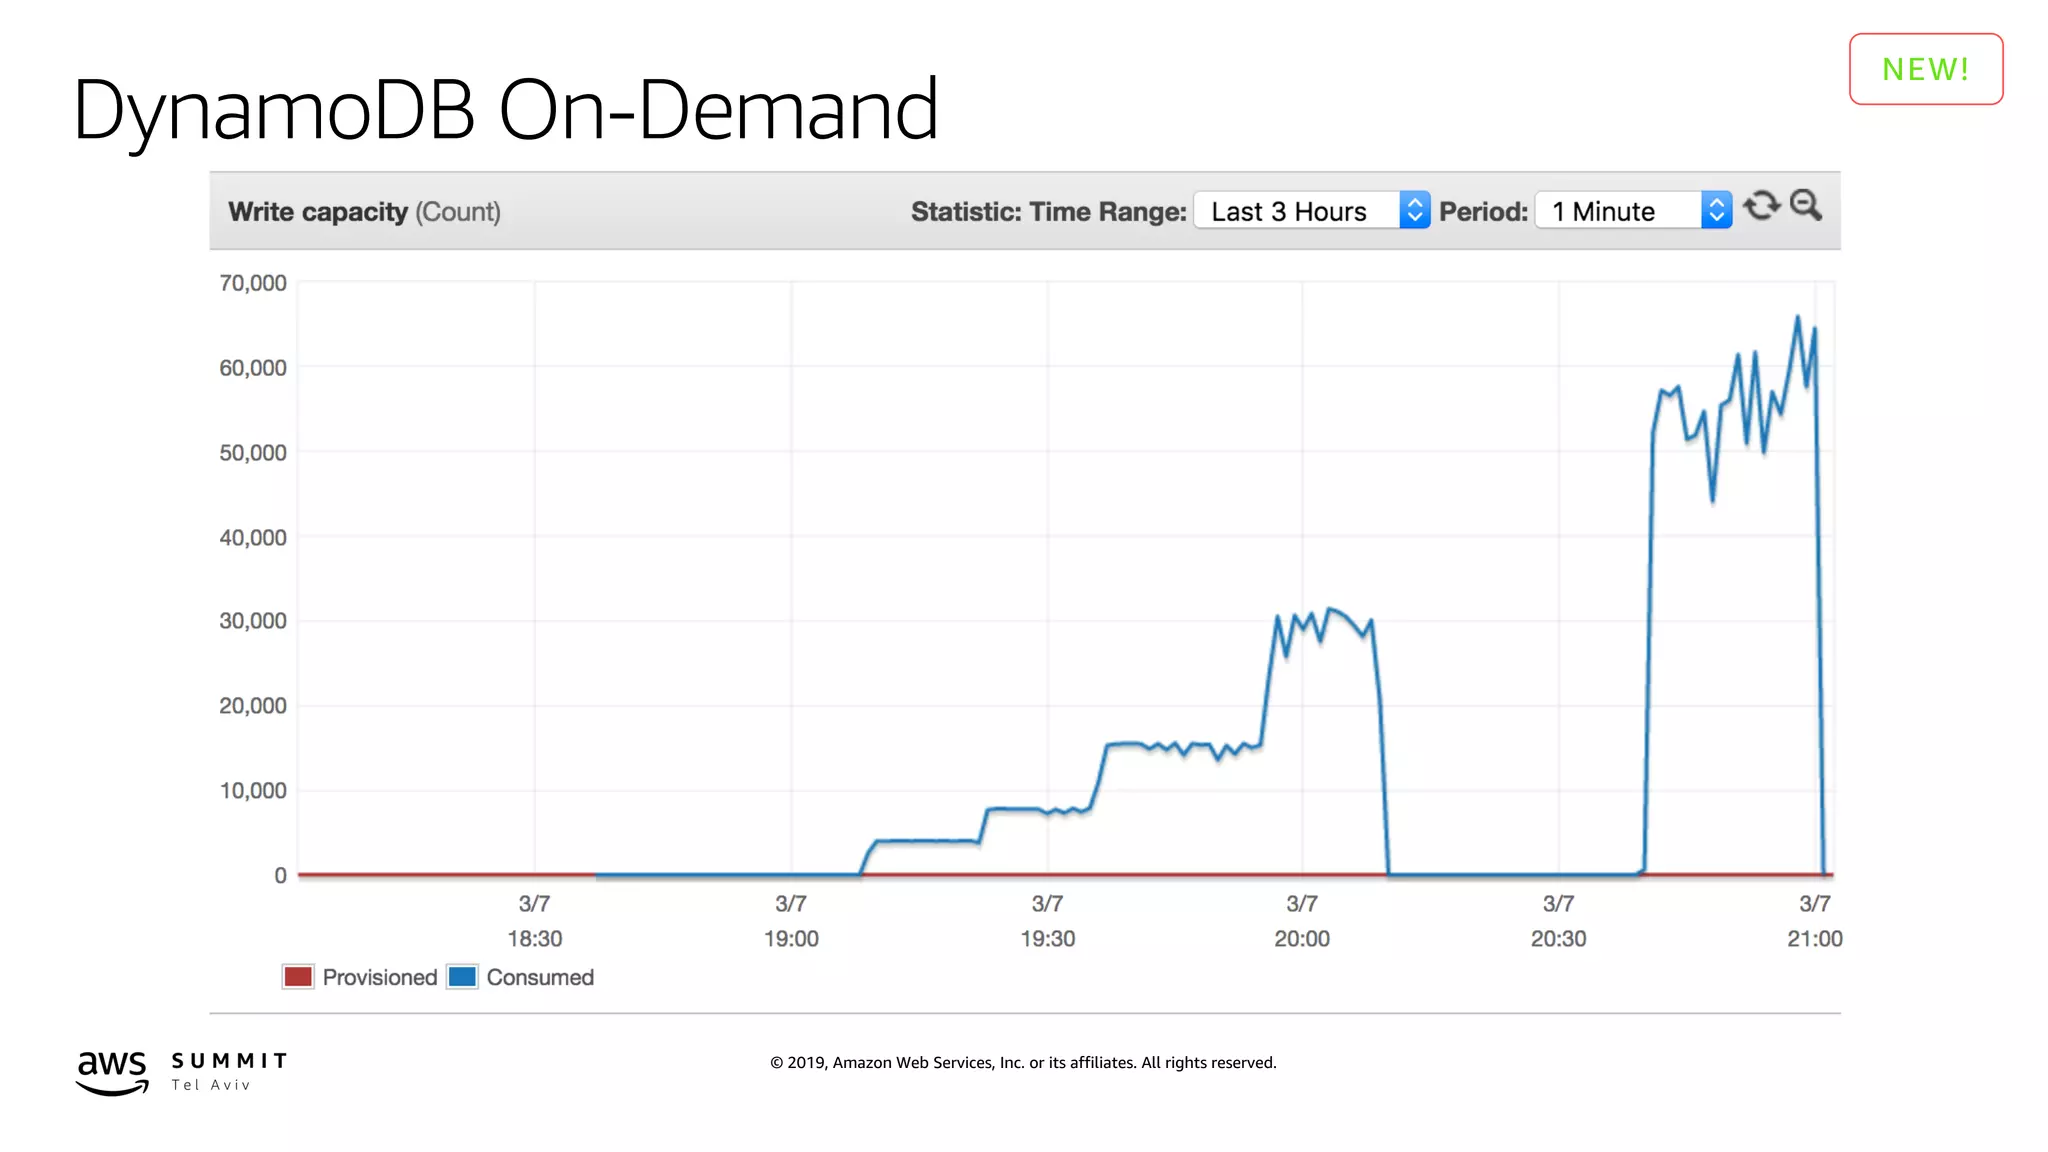Click the 'Write capacity (Count)' title
This screenshot has height=1152, width=2048.
(x=364, y=212)
